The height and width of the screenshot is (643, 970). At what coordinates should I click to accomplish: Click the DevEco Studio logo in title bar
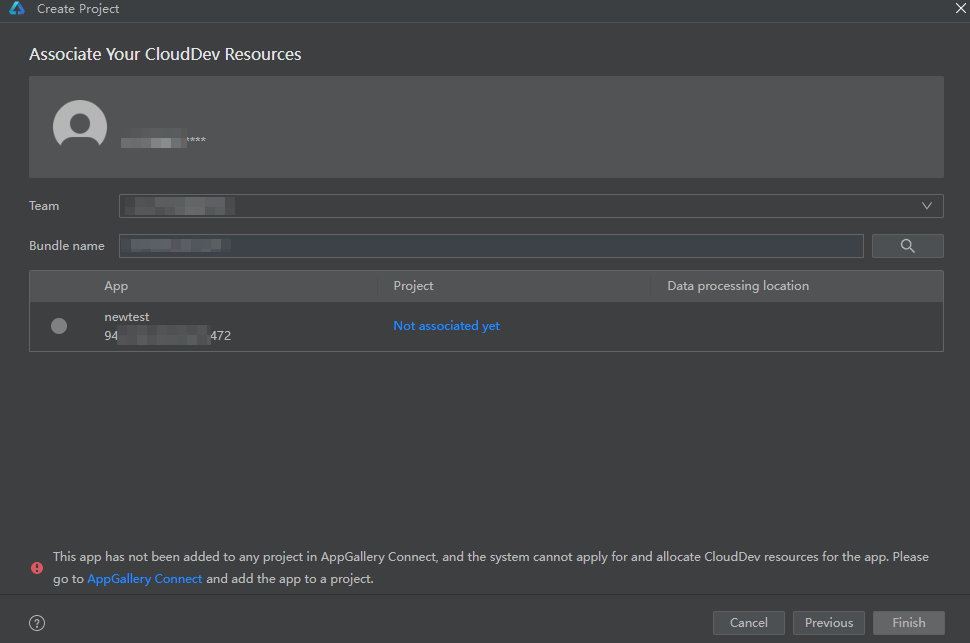17,9
